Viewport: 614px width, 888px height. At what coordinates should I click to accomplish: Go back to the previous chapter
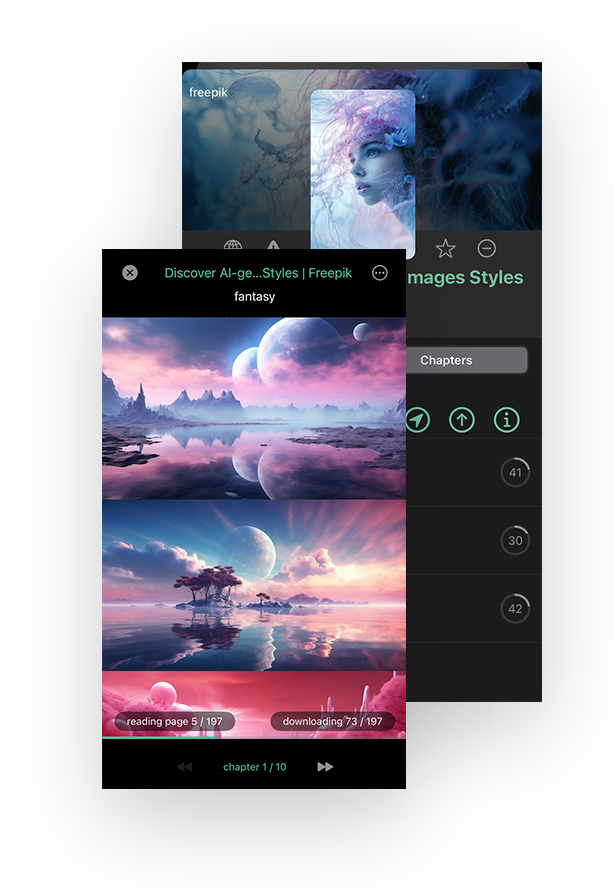point(184,767)
